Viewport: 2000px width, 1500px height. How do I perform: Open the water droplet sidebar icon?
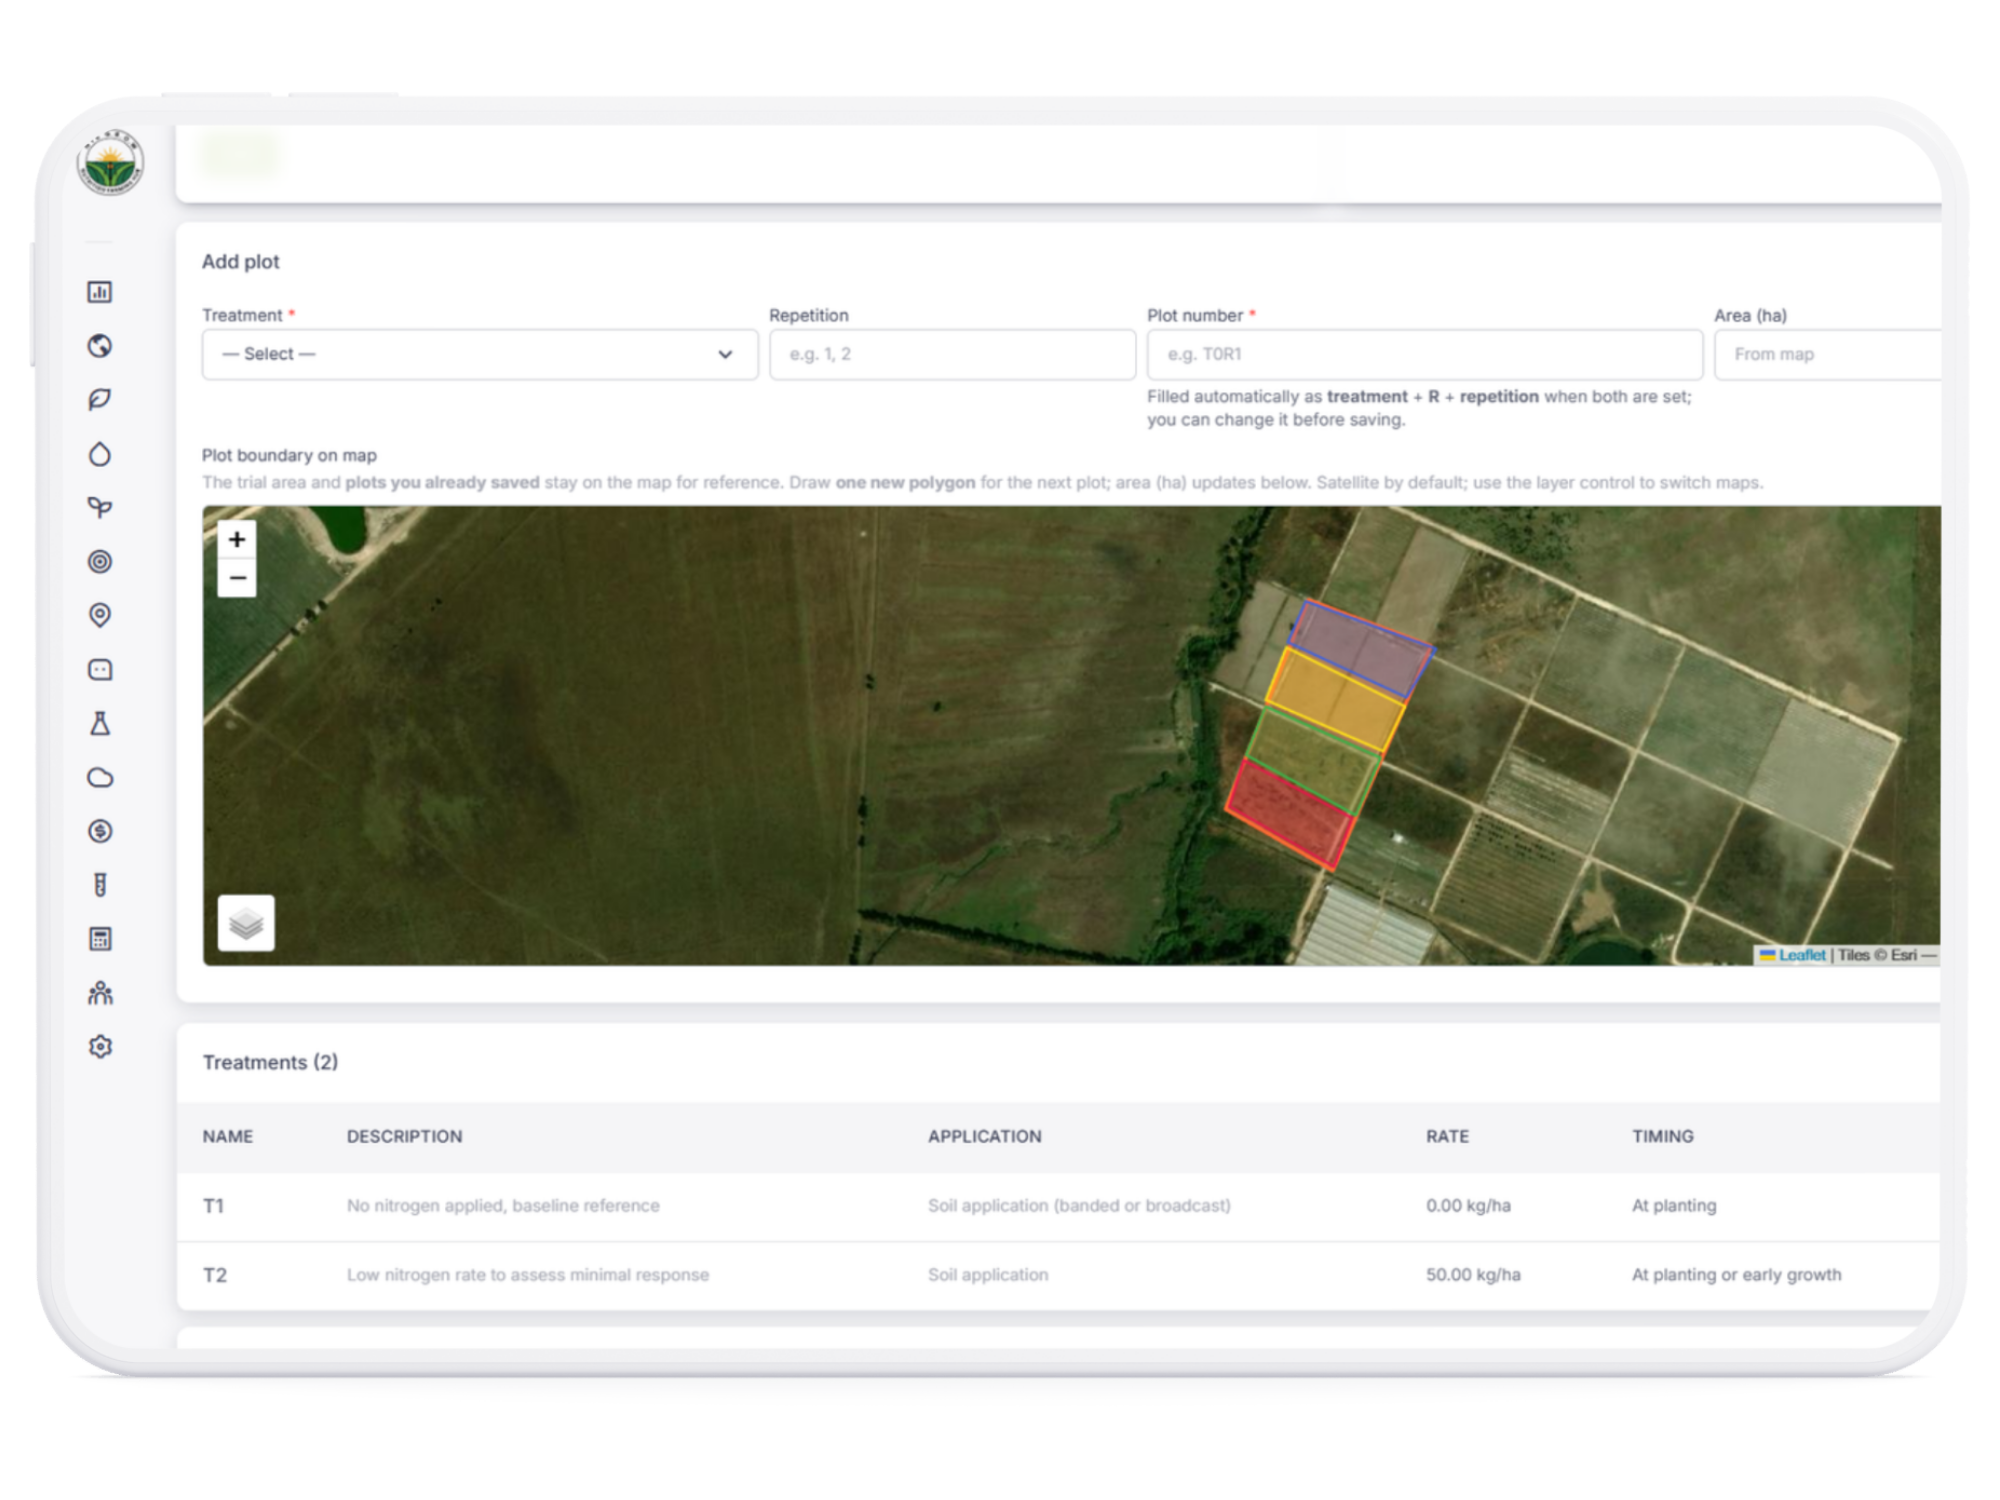click(100, 454)
